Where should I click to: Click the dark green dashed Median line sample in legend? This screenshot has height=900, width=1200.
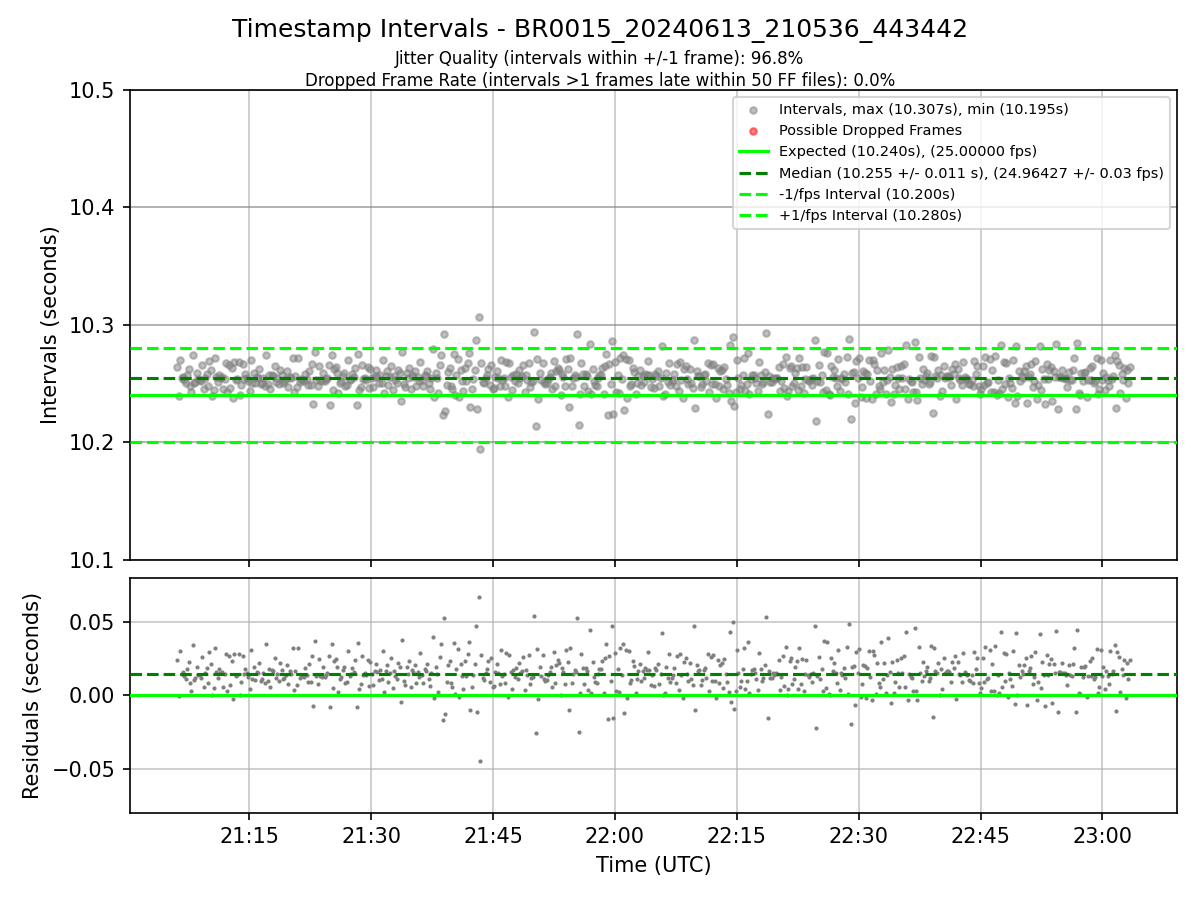[x=754, y=173]
